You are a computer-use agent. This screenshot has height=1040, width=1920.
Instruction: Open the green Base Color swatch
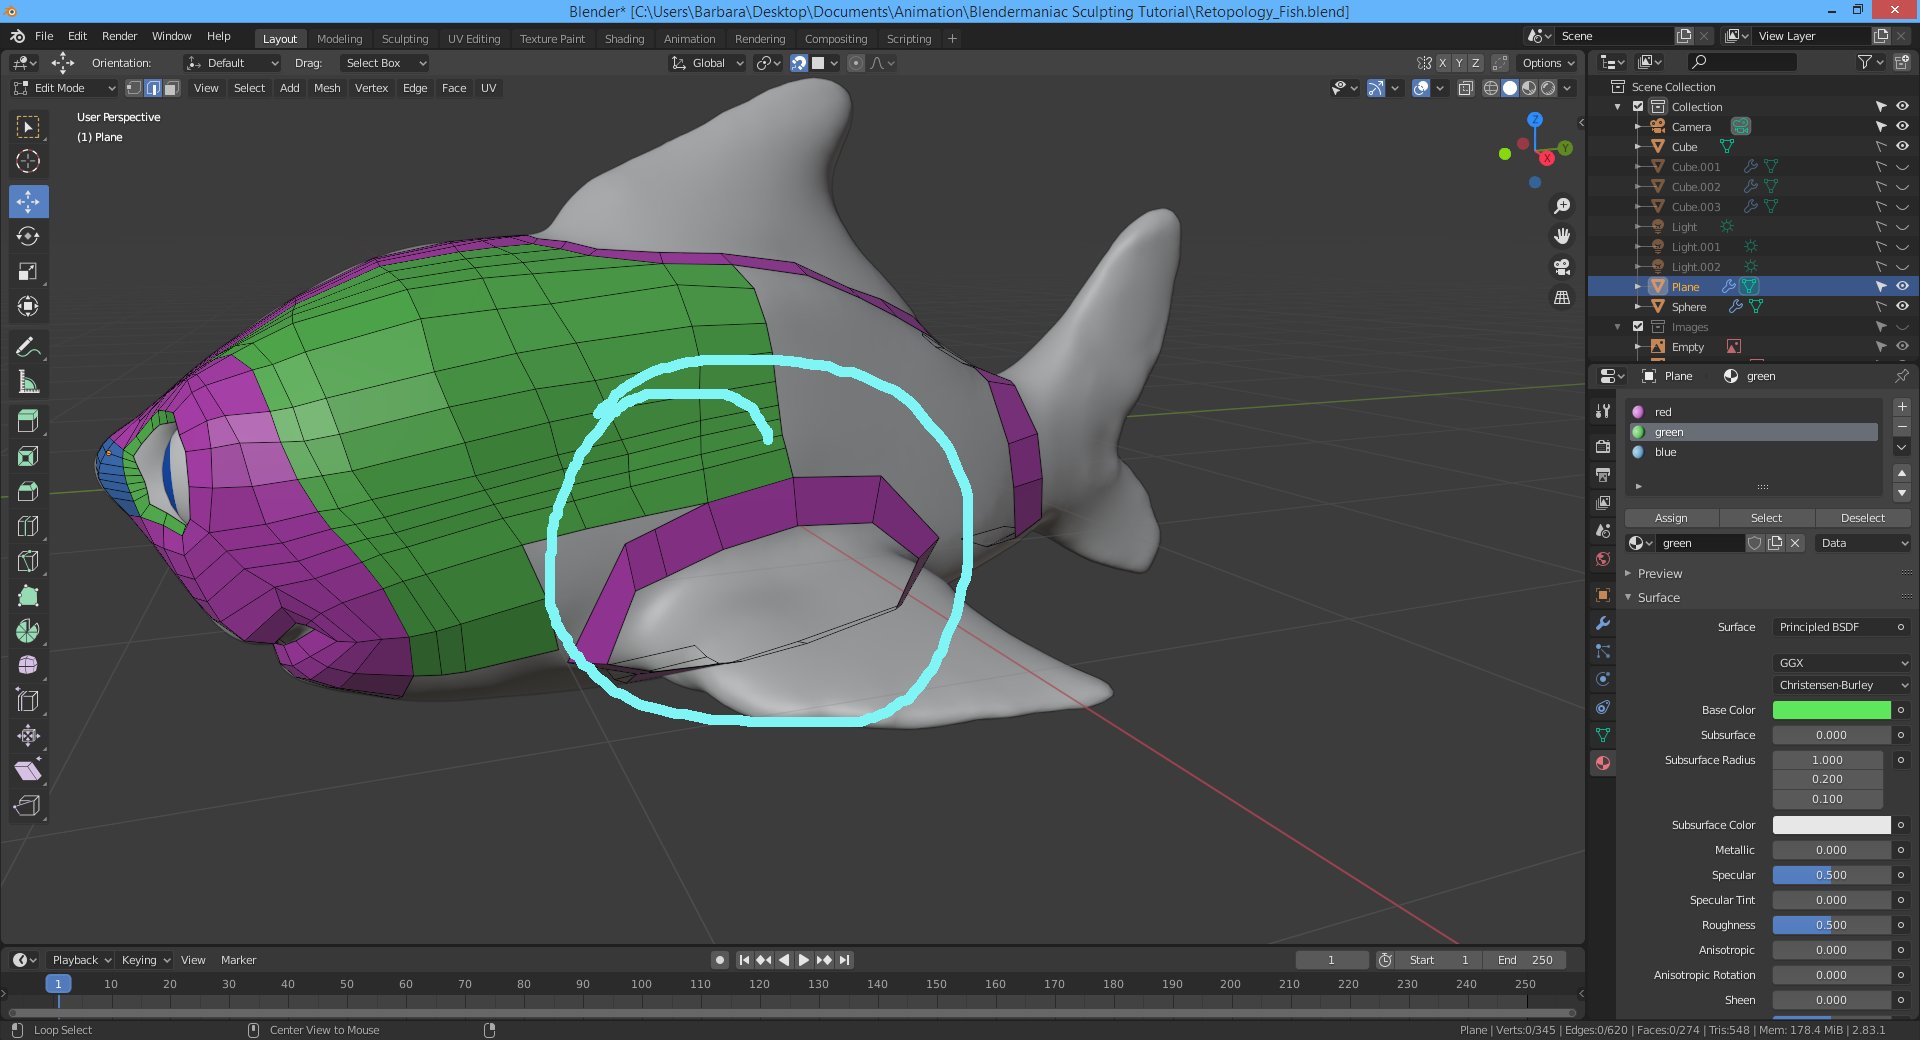[x=1830, y=710]
